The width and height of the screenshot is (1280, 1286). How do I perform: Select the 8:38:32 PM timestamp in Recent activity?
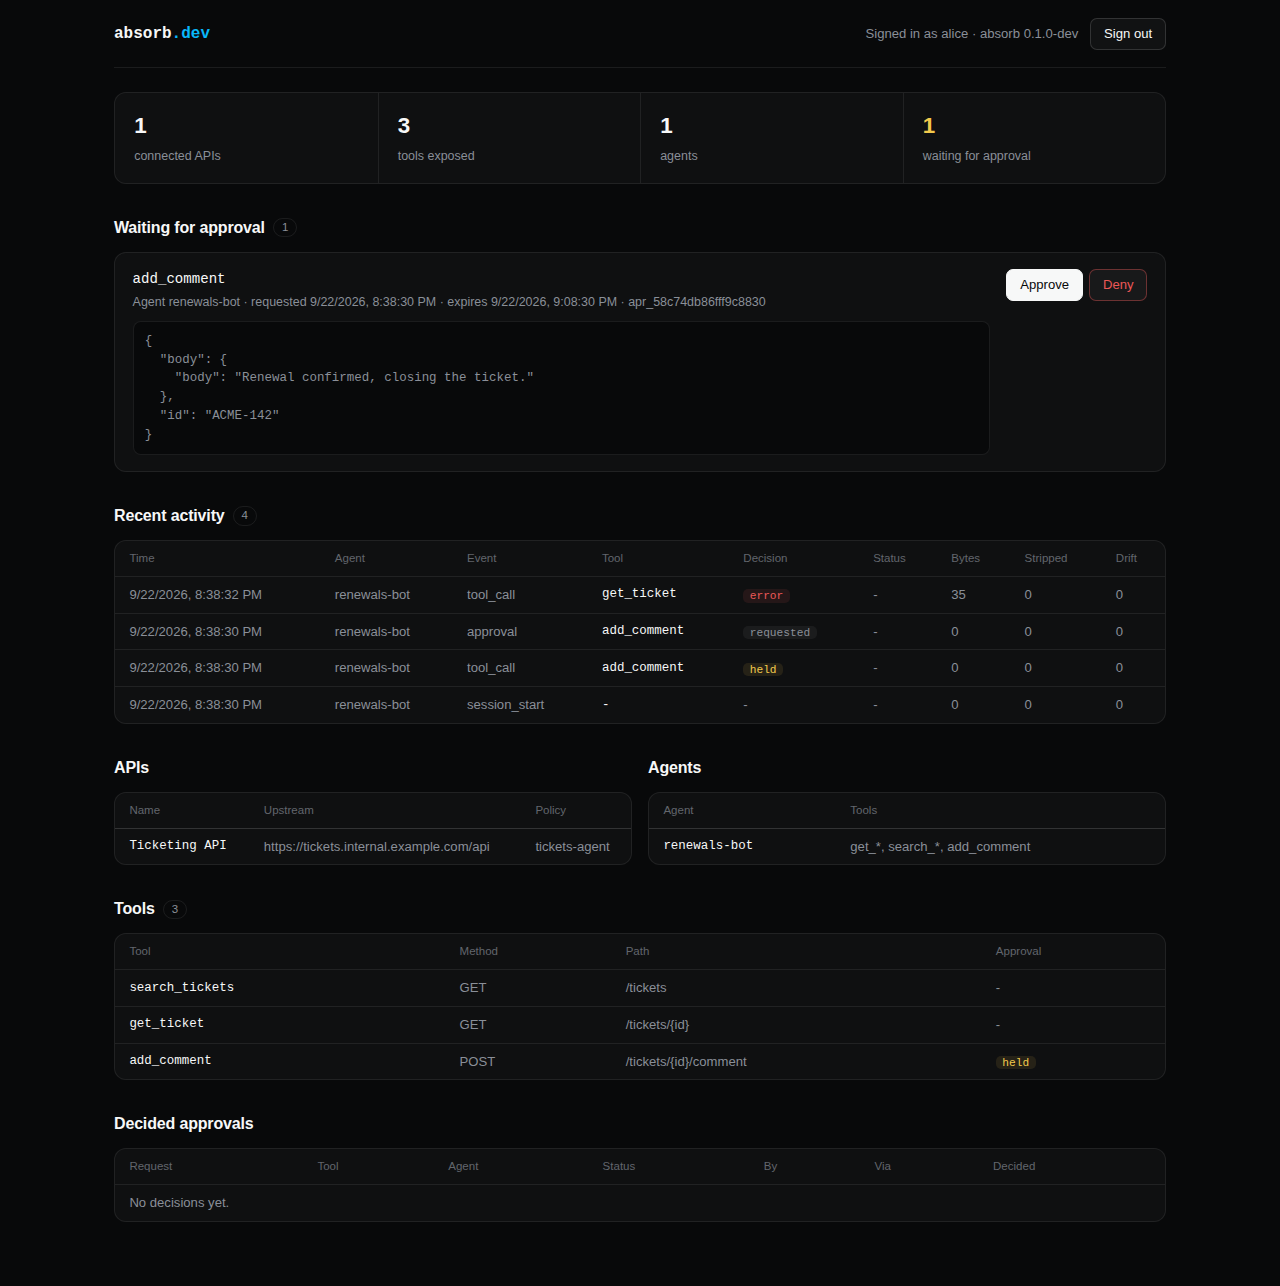click(196, 595)
